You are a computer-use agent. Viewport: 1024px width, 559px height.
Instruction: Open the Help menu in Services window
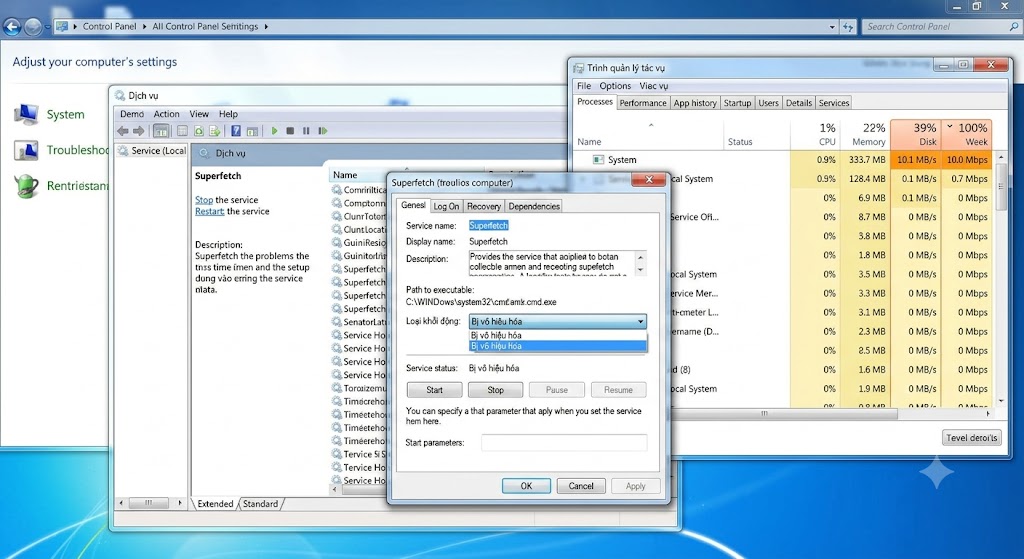click(228, 114)
